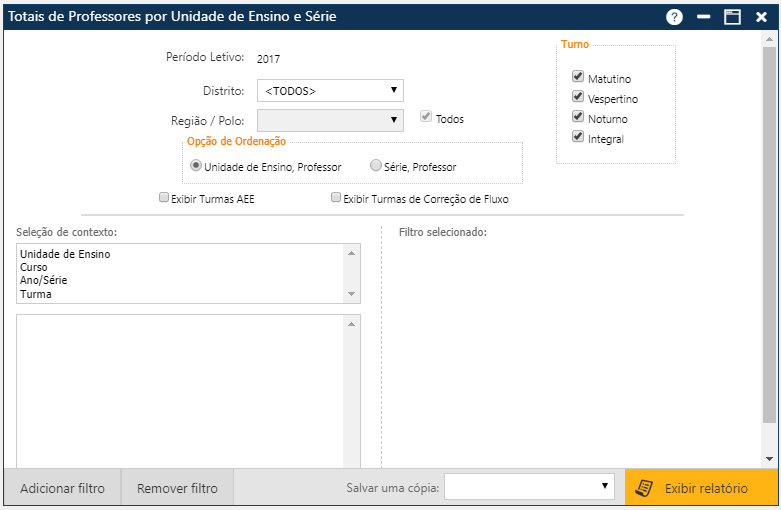Viewport: 781px width, 510px height.
Task: Choose Unidade de Ensino, Professor radio
Action: coord(196,166)
